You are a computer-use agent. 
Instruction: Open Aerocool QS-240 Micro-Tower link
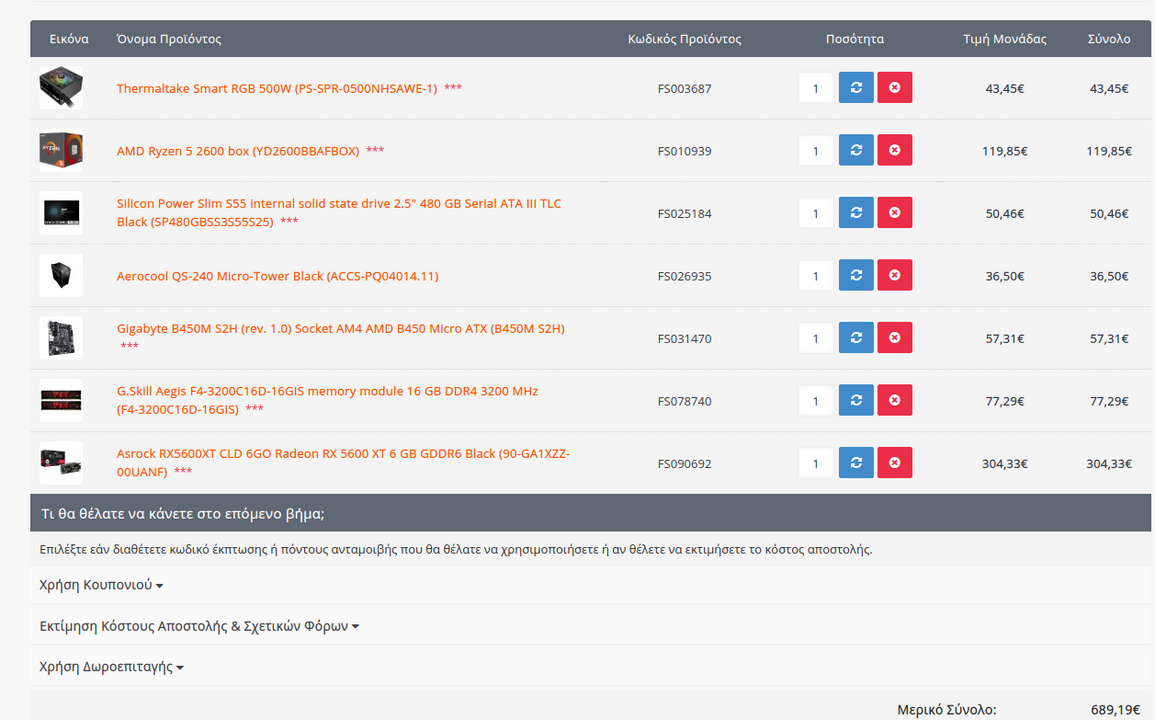point(278,276)
